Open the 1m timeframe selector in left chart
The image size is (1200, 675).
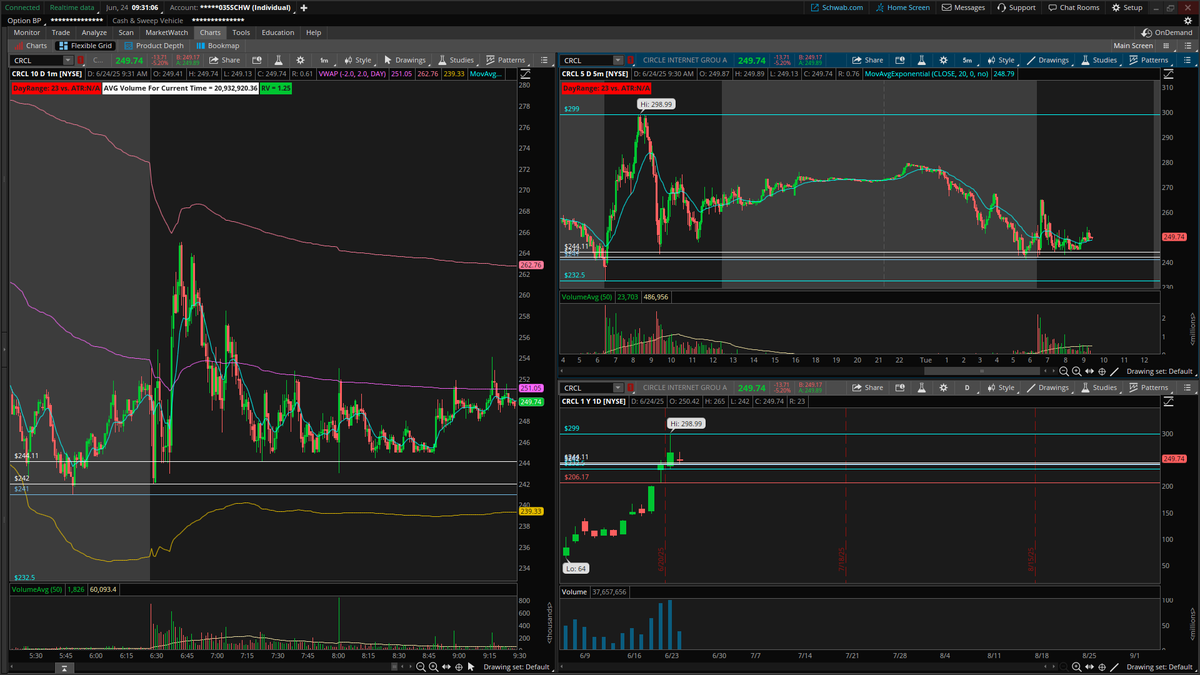point(324,60)
